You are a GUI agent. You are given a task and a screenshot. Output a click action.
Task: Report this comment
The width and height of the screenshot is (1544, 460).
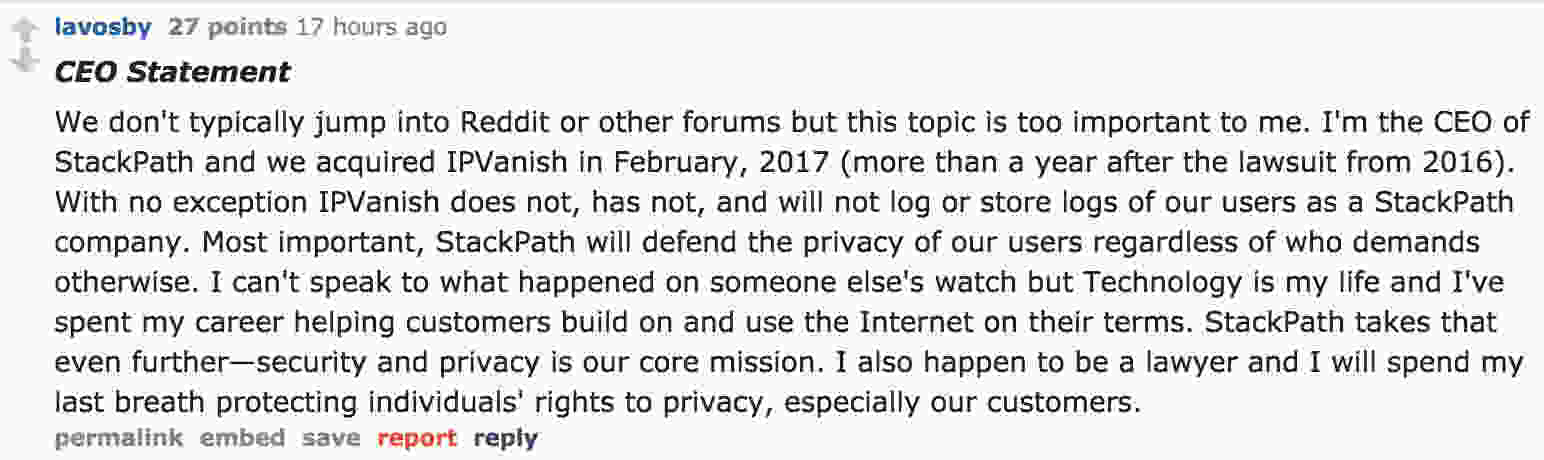click(x=417, y=437)
